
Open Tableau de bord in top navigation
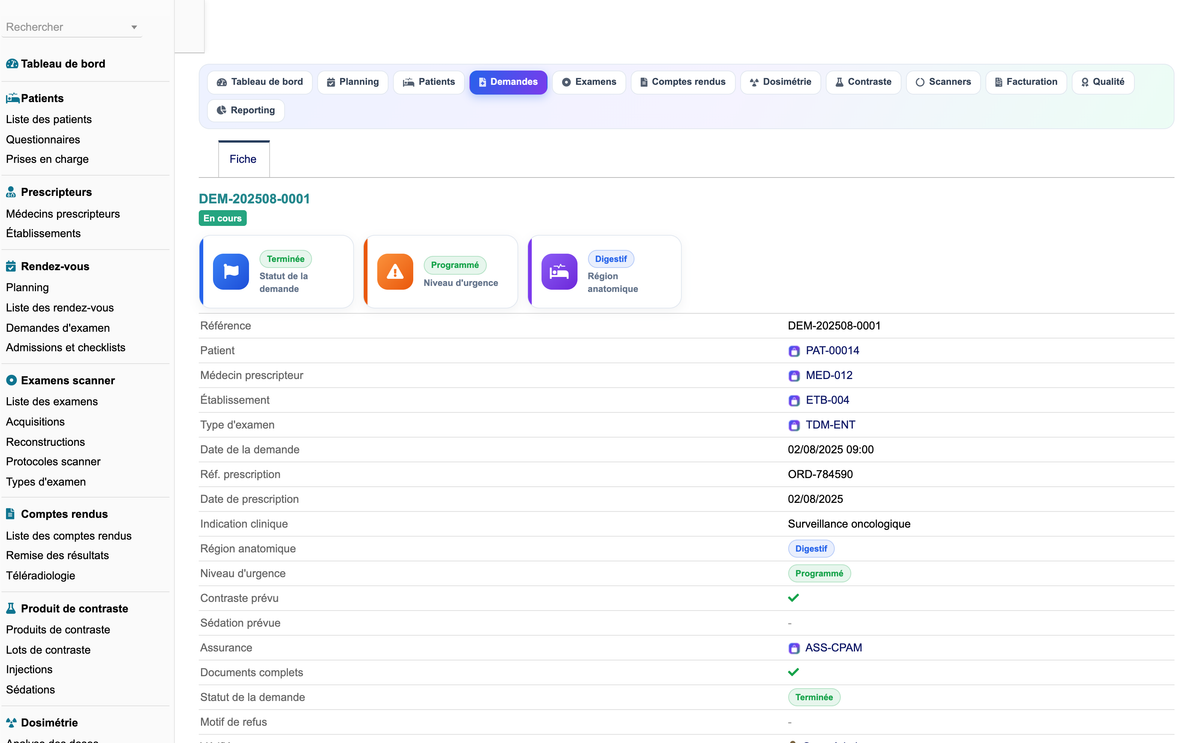[260, 82]
